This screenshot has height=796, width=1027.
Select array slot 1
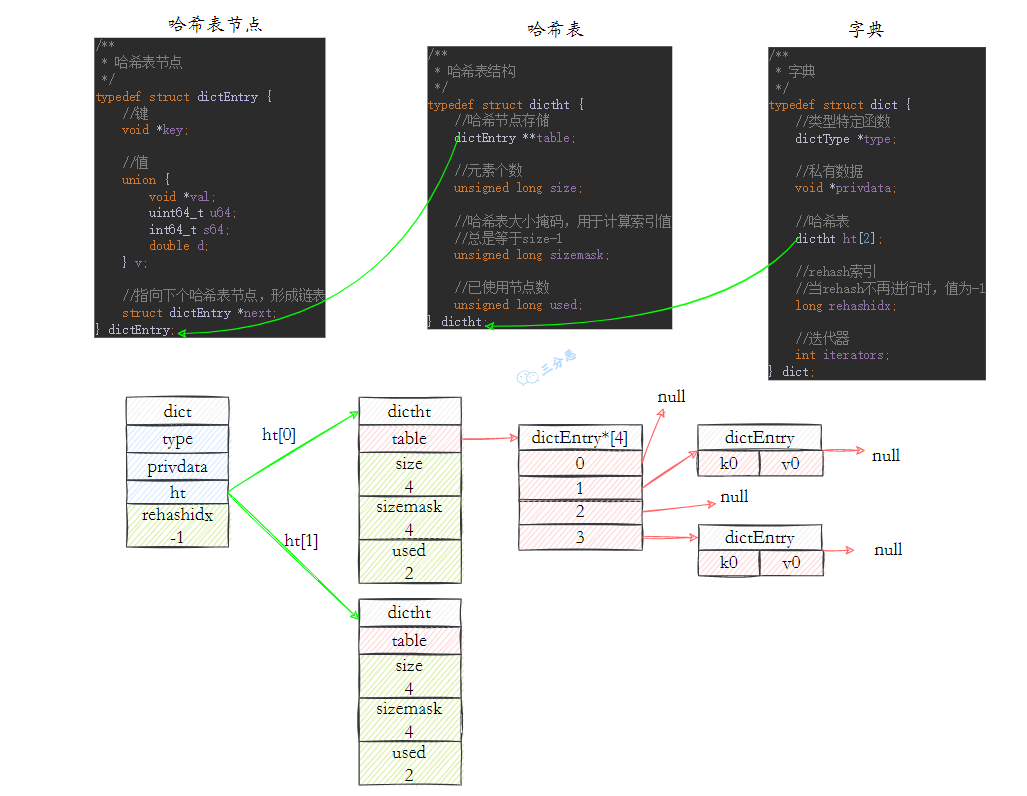coord(580,488)
